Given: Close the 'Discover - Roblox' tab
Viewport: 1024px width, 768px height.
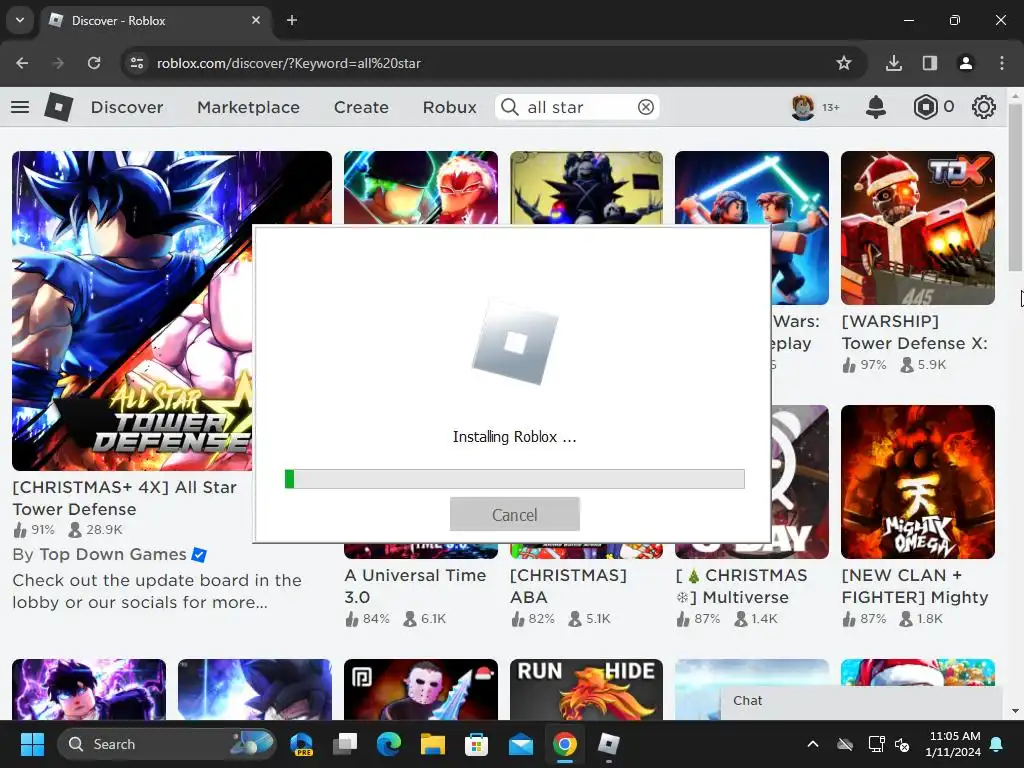Looking at the screenshot, I should point(256,20).
